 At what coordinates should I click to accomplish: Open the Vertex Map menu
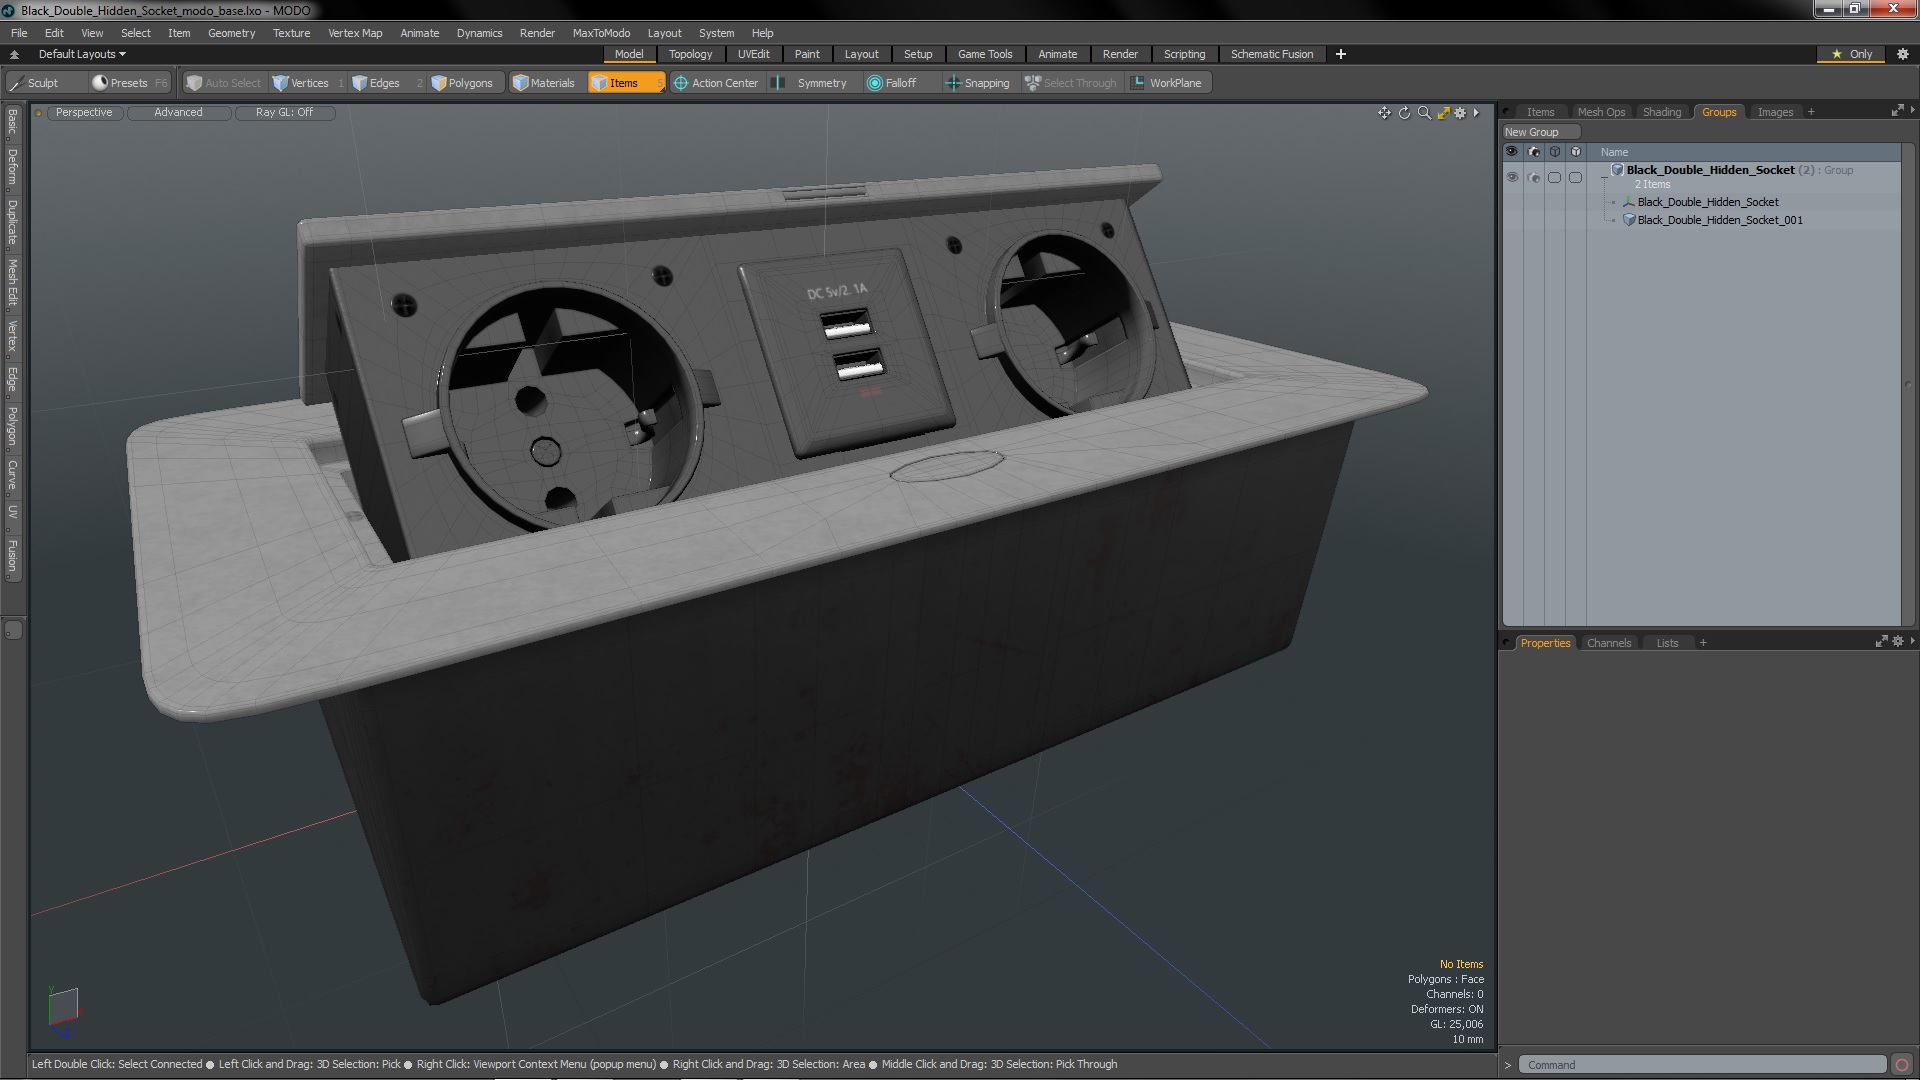point(355,33)
